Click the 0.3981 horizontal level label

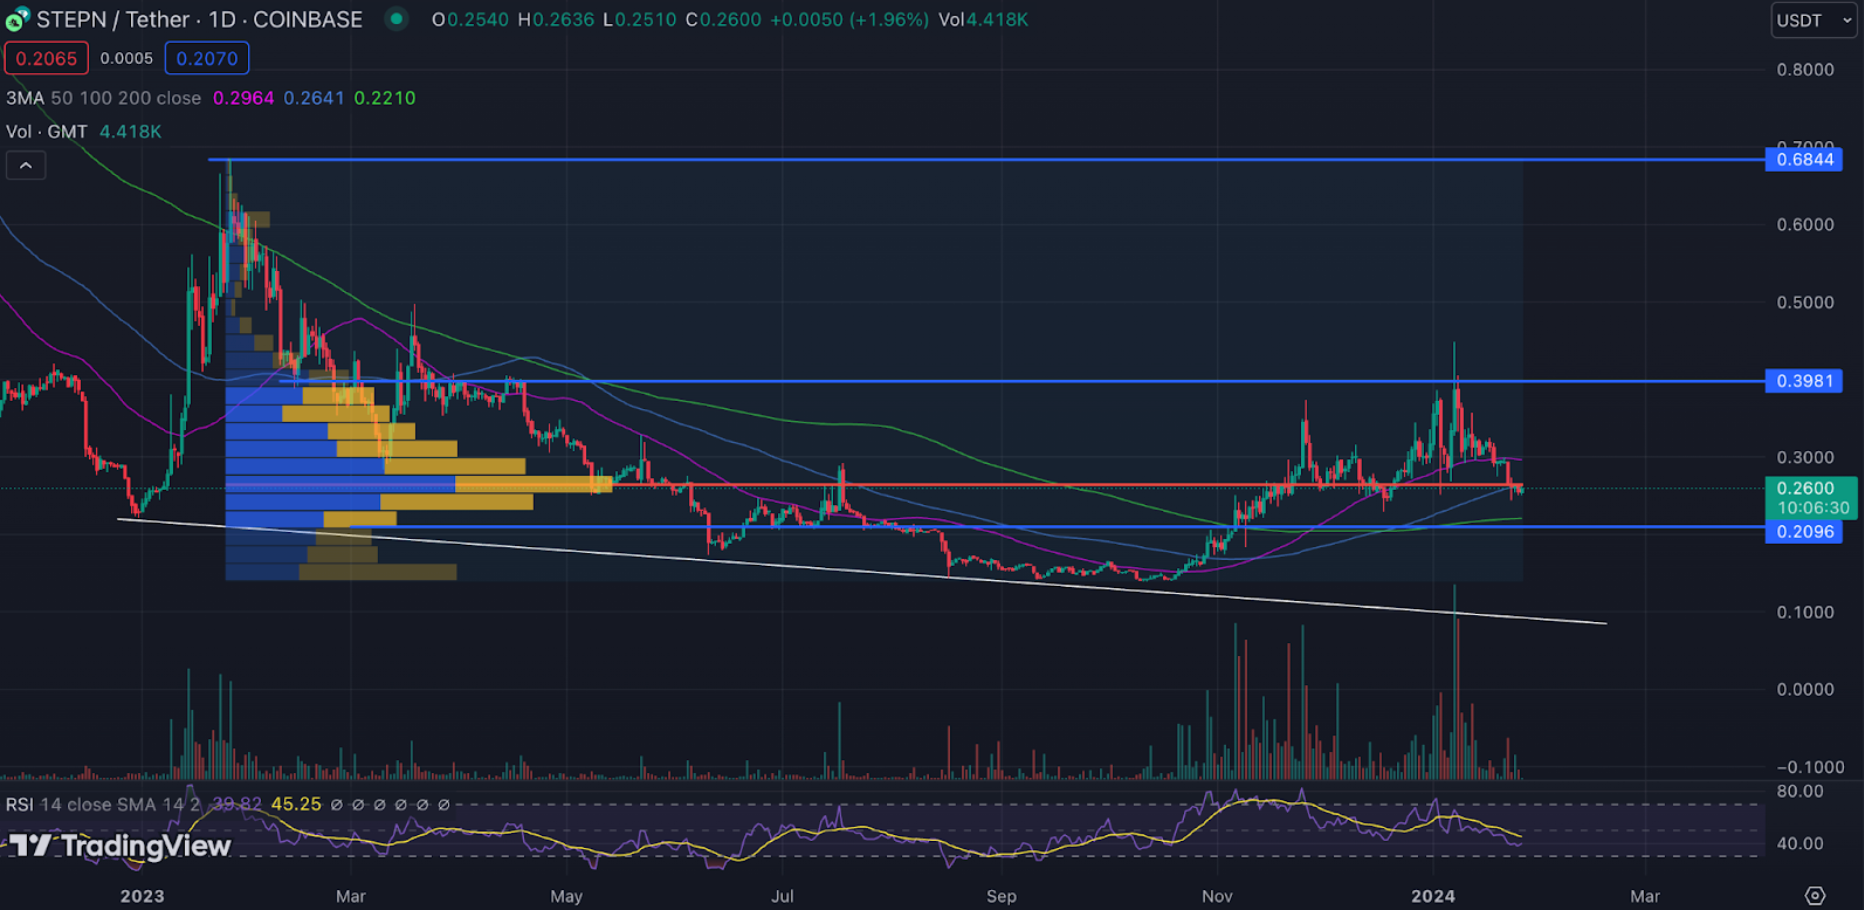tap(1806, 381)
